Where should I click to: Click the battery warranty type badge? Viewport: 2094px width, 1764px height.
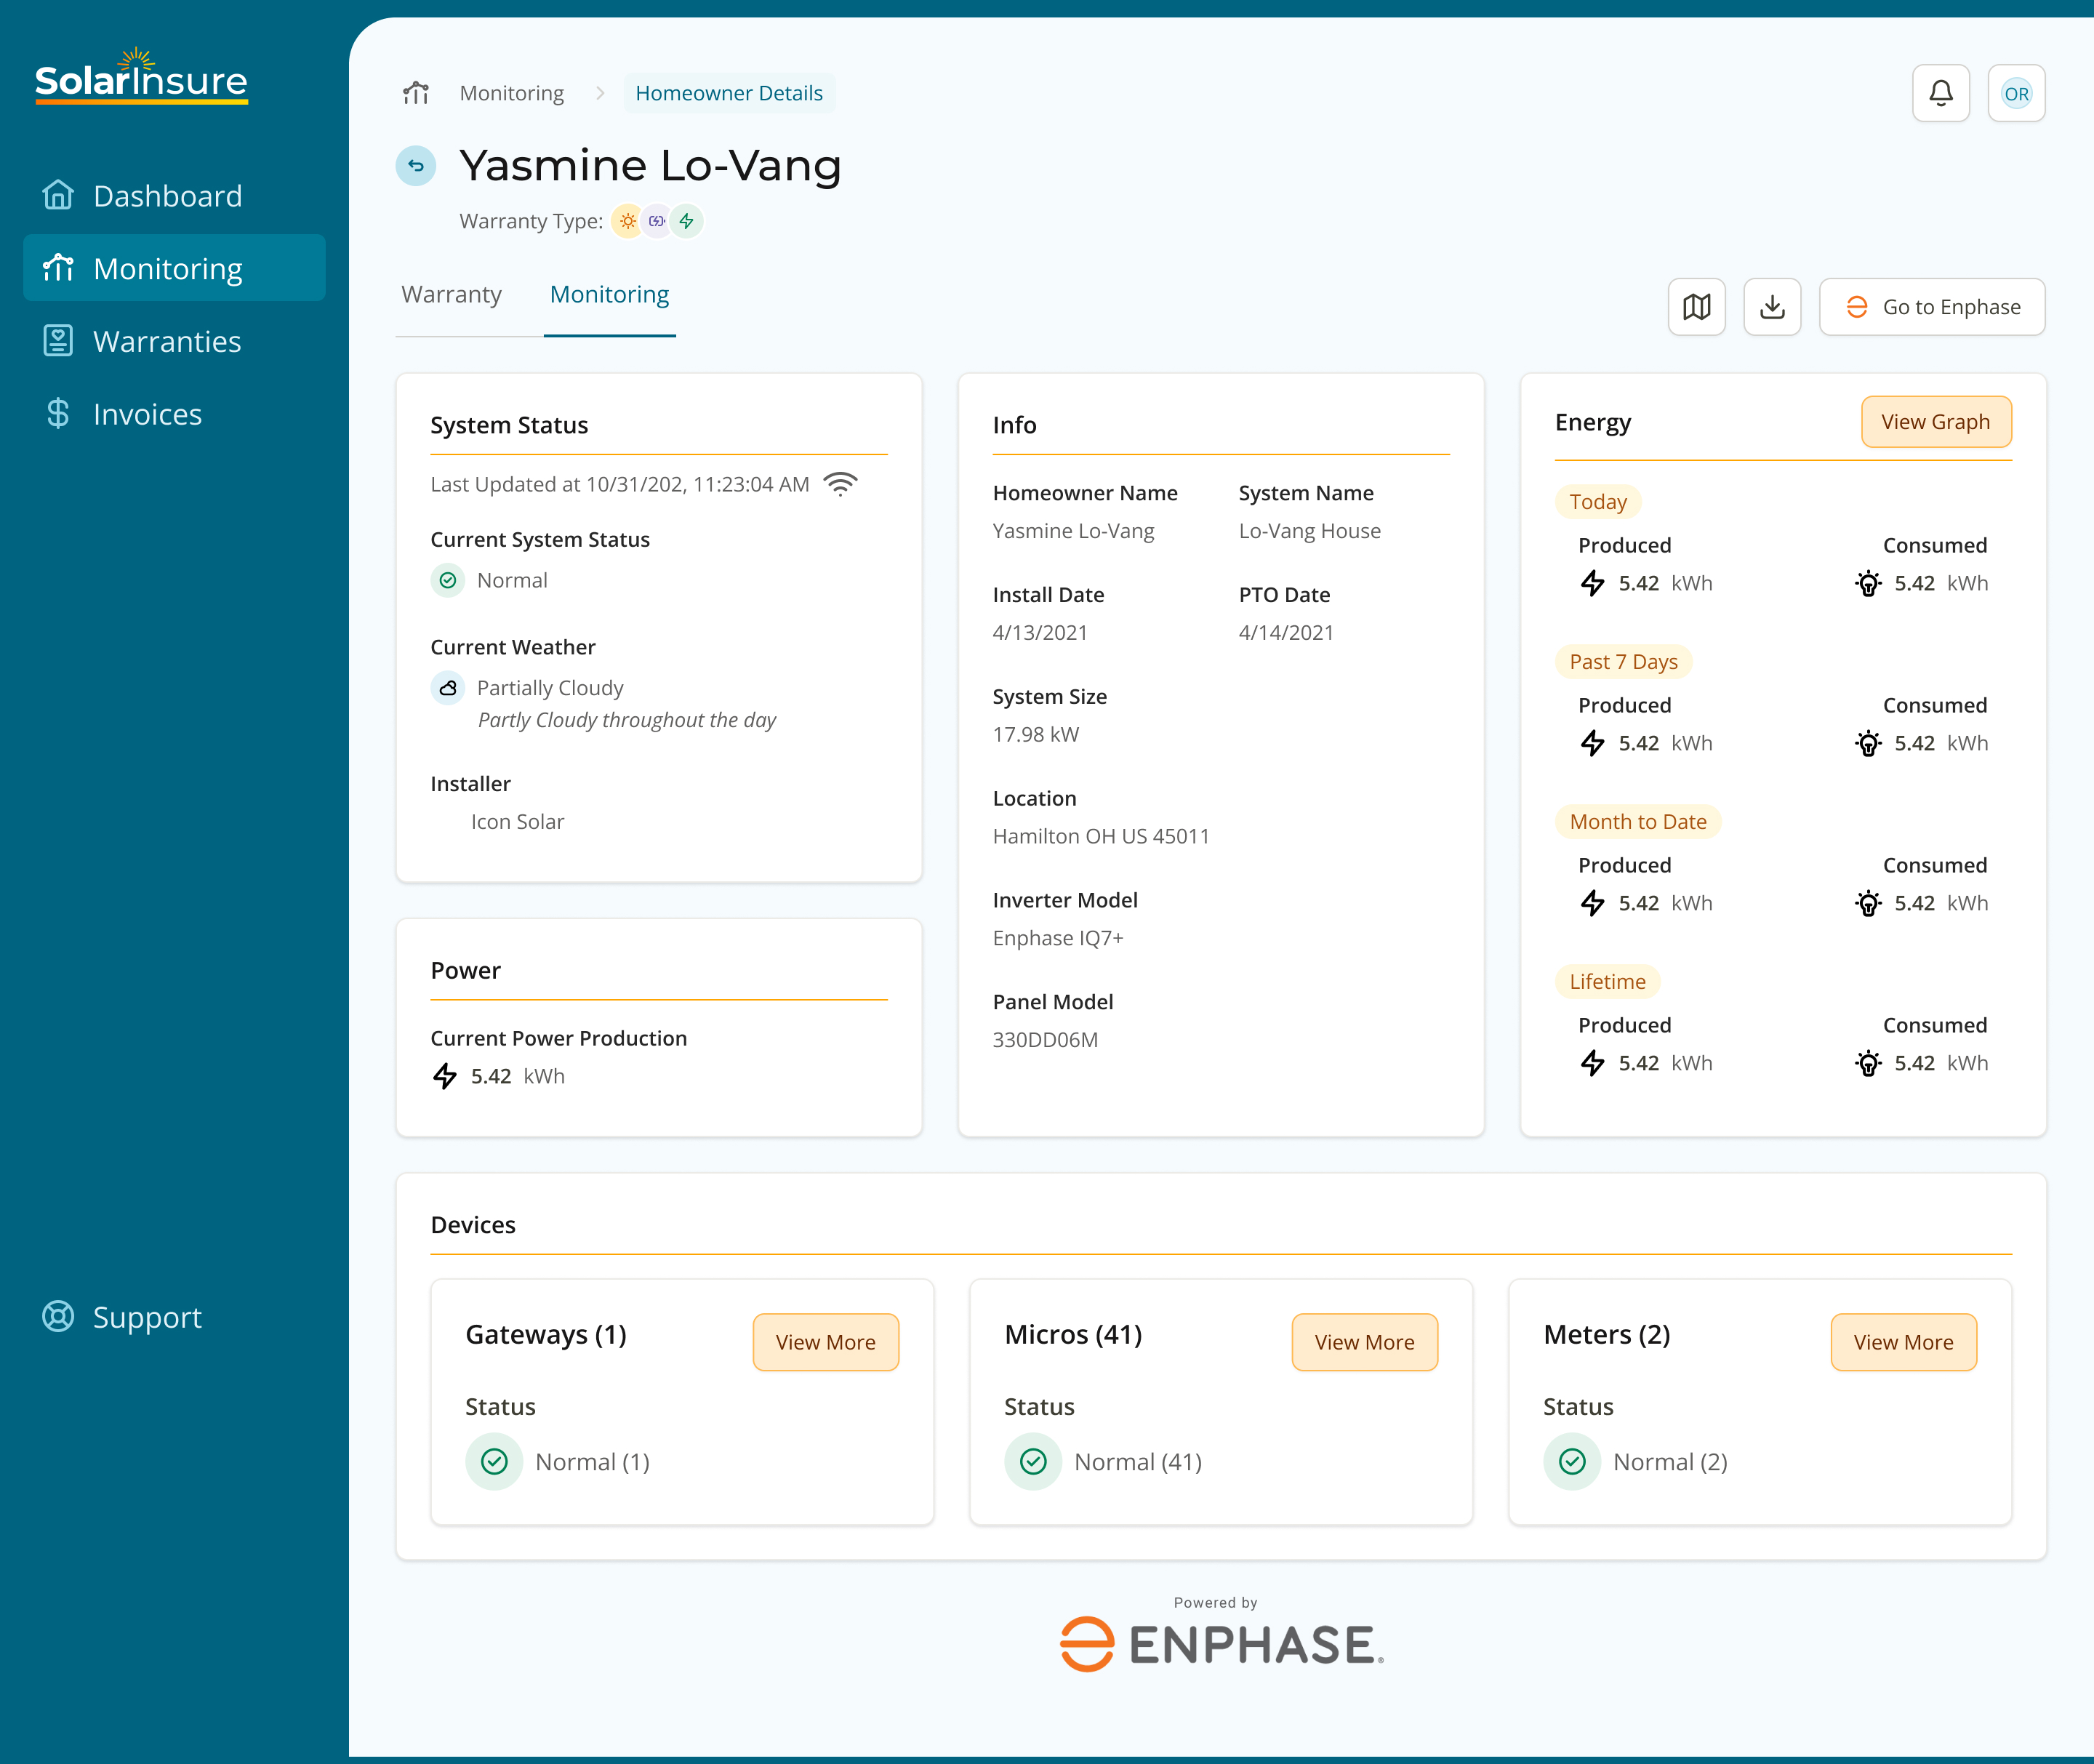pos(657,221)
